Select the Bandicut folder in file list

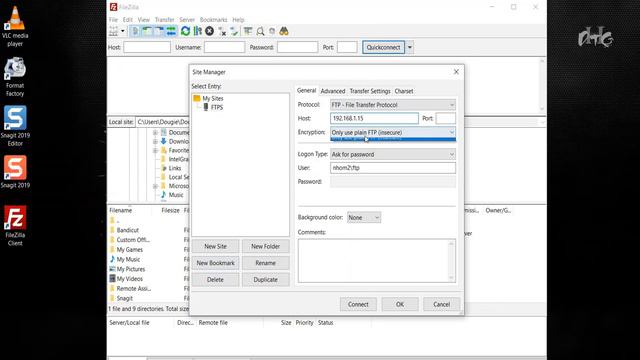coord(127,230)
